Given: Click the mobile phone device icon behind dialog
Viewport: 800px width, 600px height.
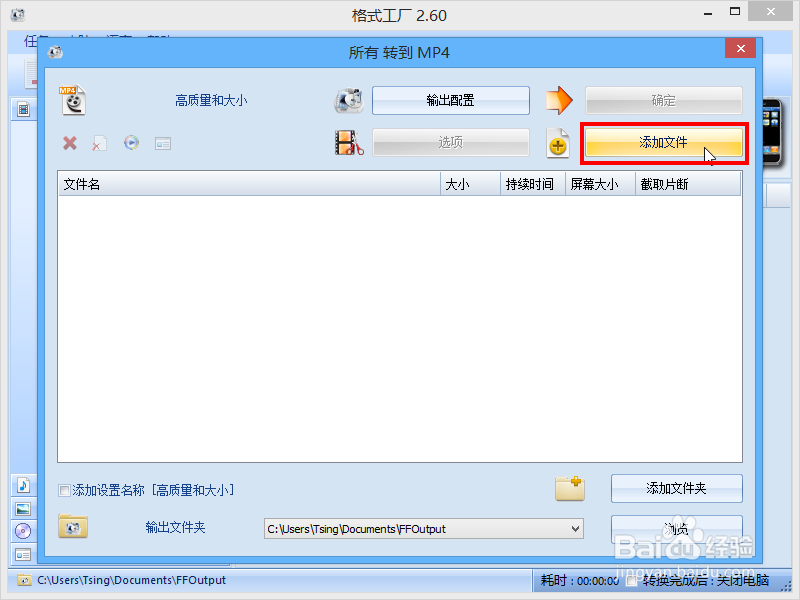Looking at the screenshot, I should coord(772,131).
